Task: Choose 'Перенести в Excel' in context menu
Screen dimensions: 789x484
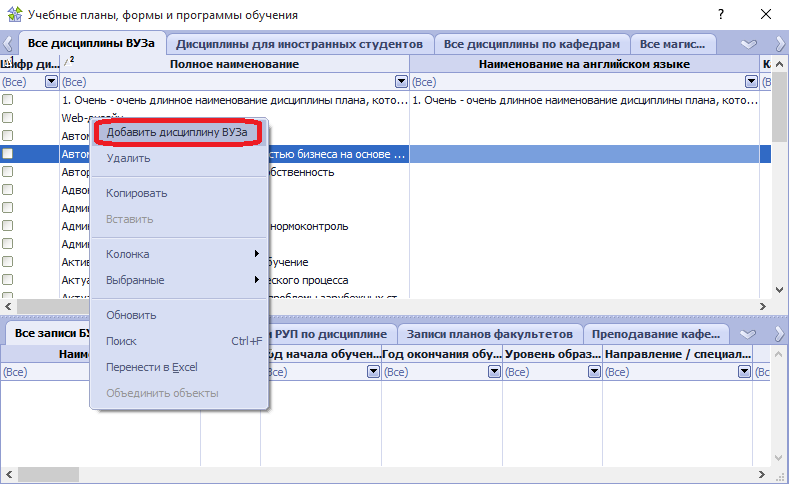Action: point(179,367)
